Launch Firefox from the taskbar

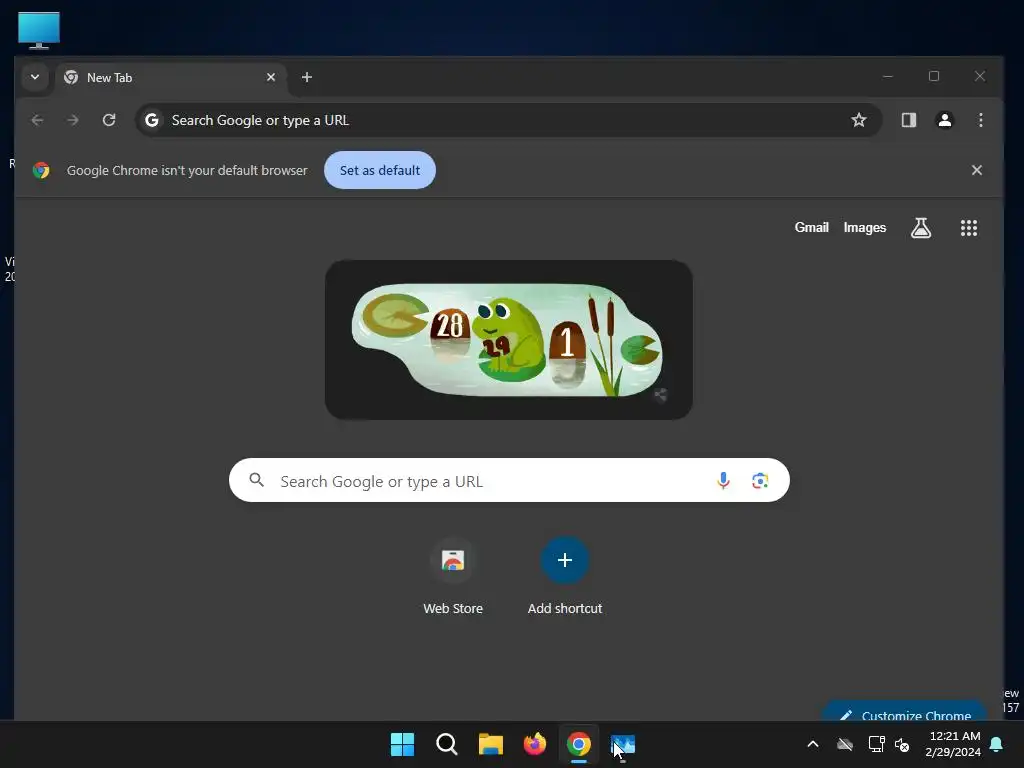pos(535,744)
